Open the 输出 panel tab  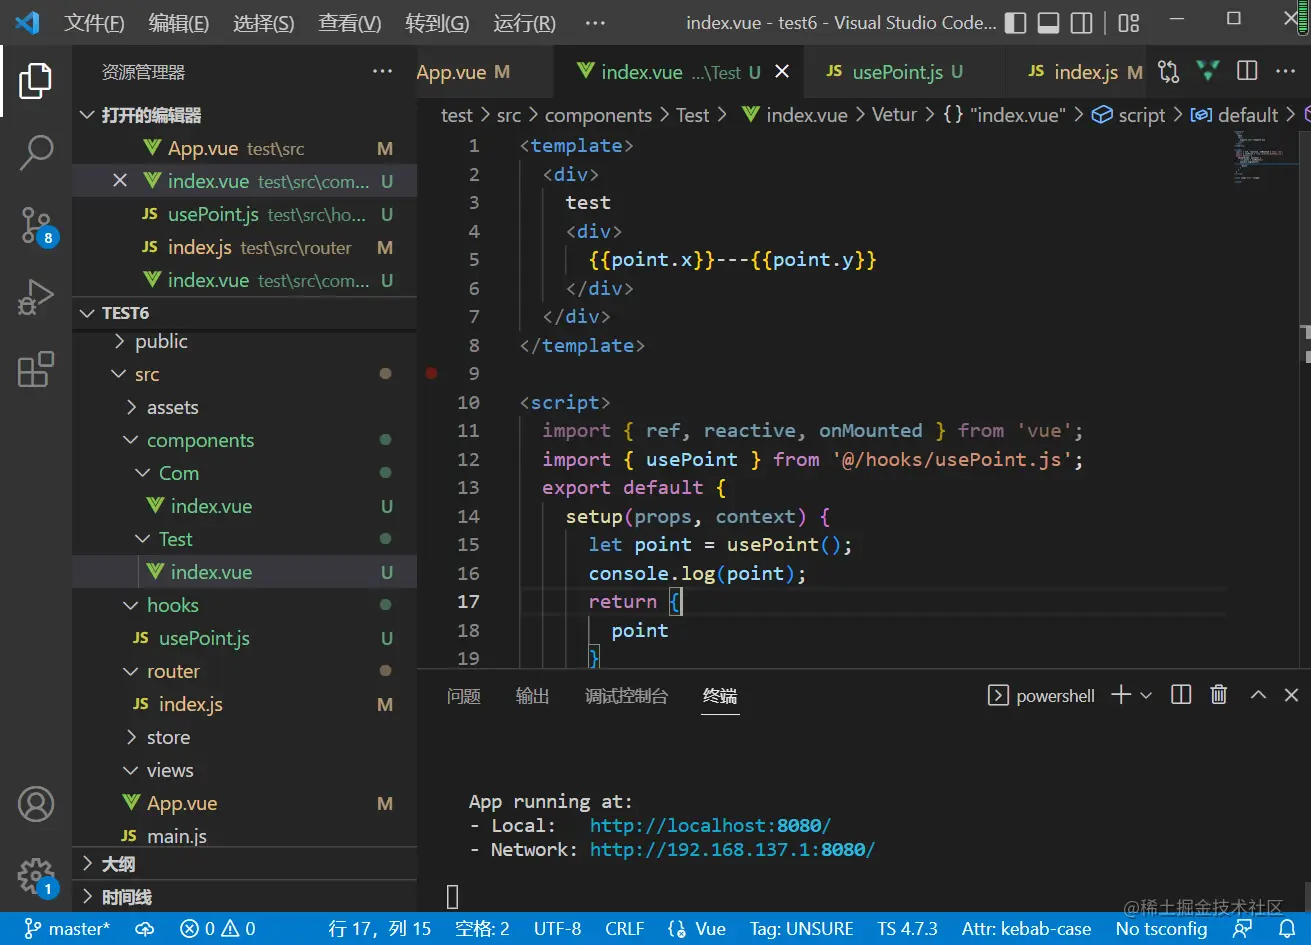tap(532, 696)
